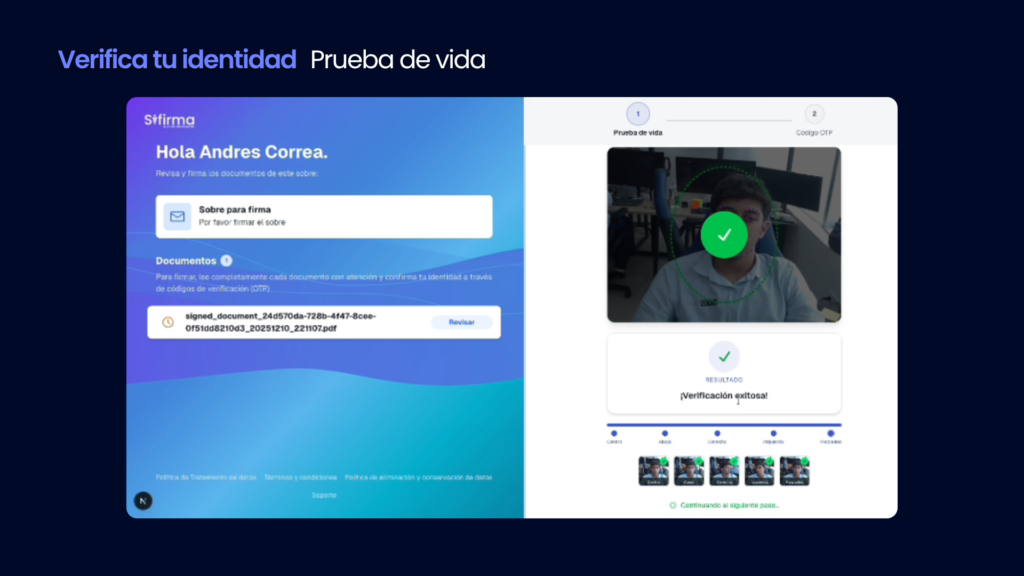Click the last captured face thumbnail
1024x576 pixels.
pyautogui.click(x=794, y=471)
